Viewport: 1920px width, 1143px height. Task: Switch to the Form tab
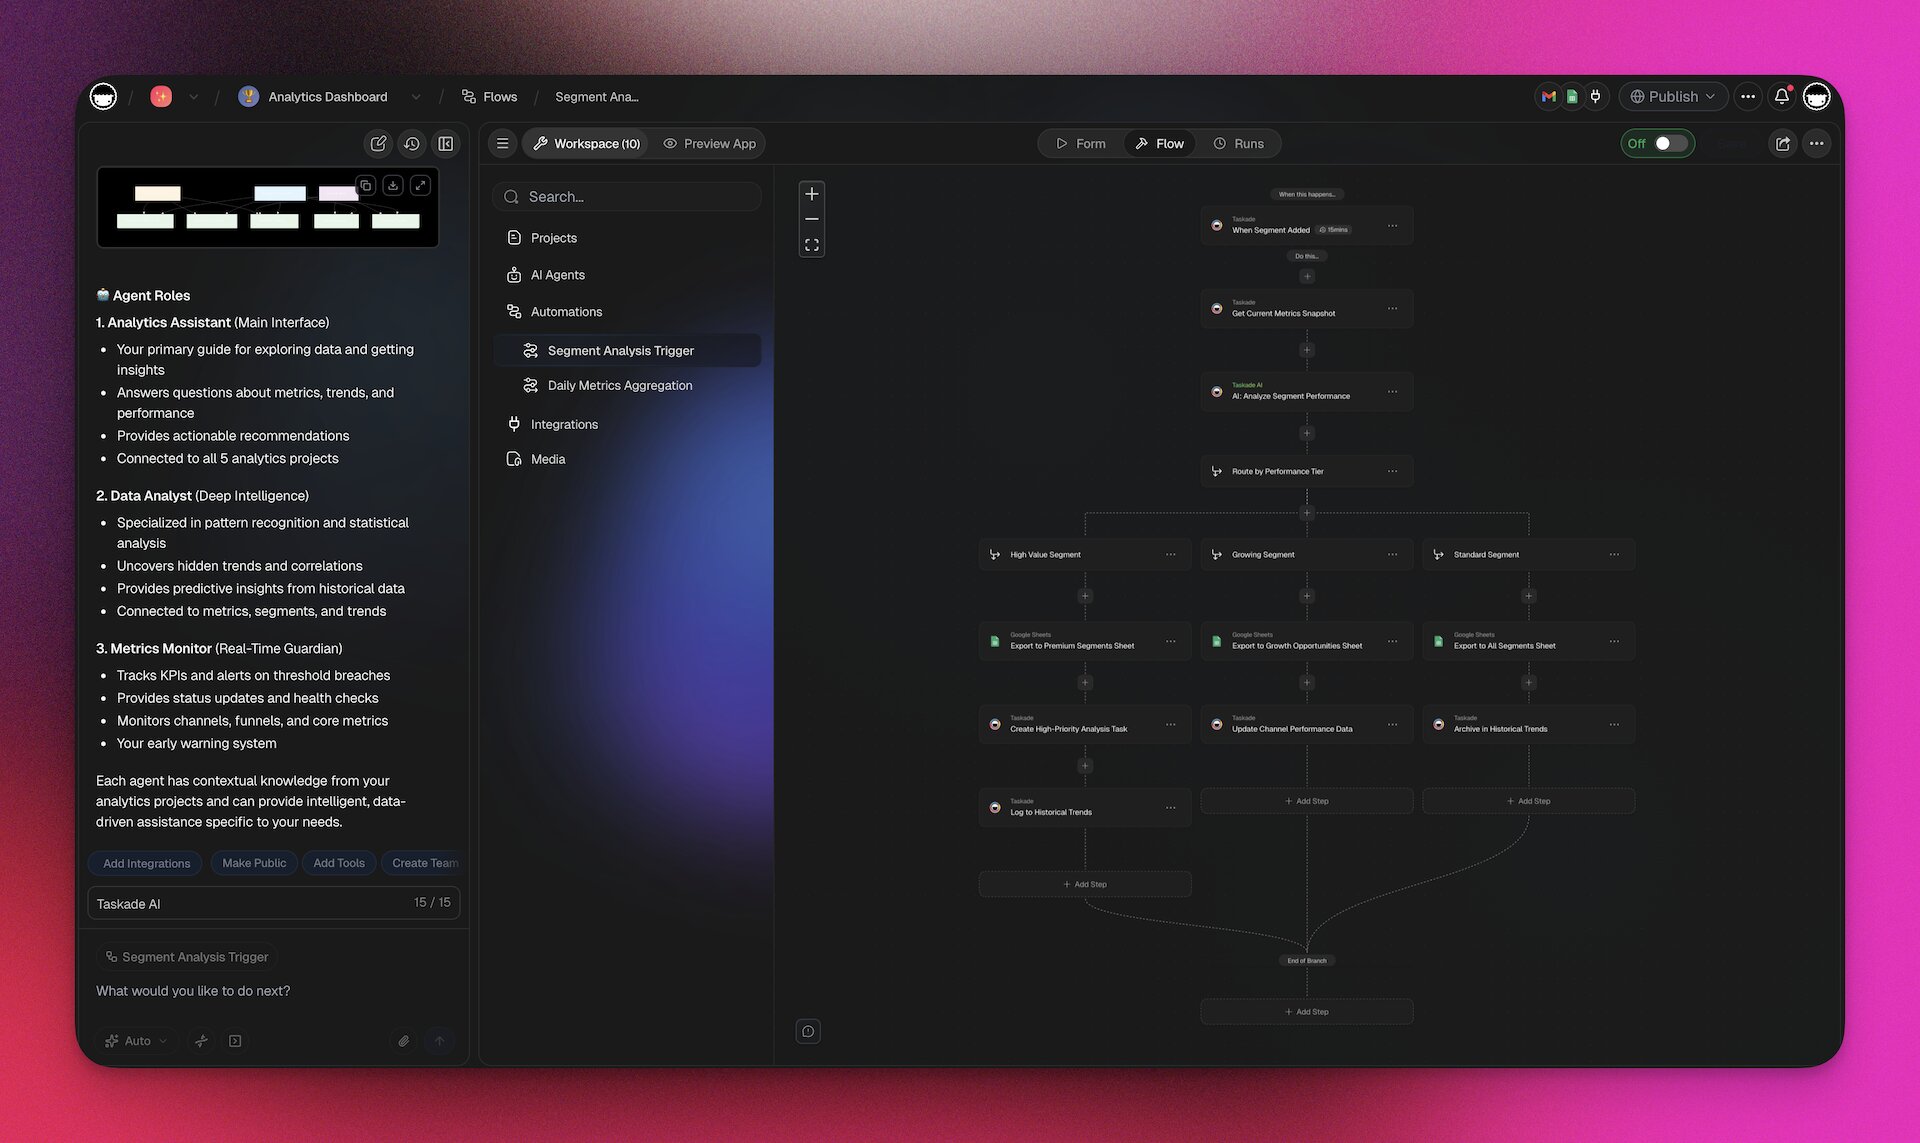(x=1081, y=144)
